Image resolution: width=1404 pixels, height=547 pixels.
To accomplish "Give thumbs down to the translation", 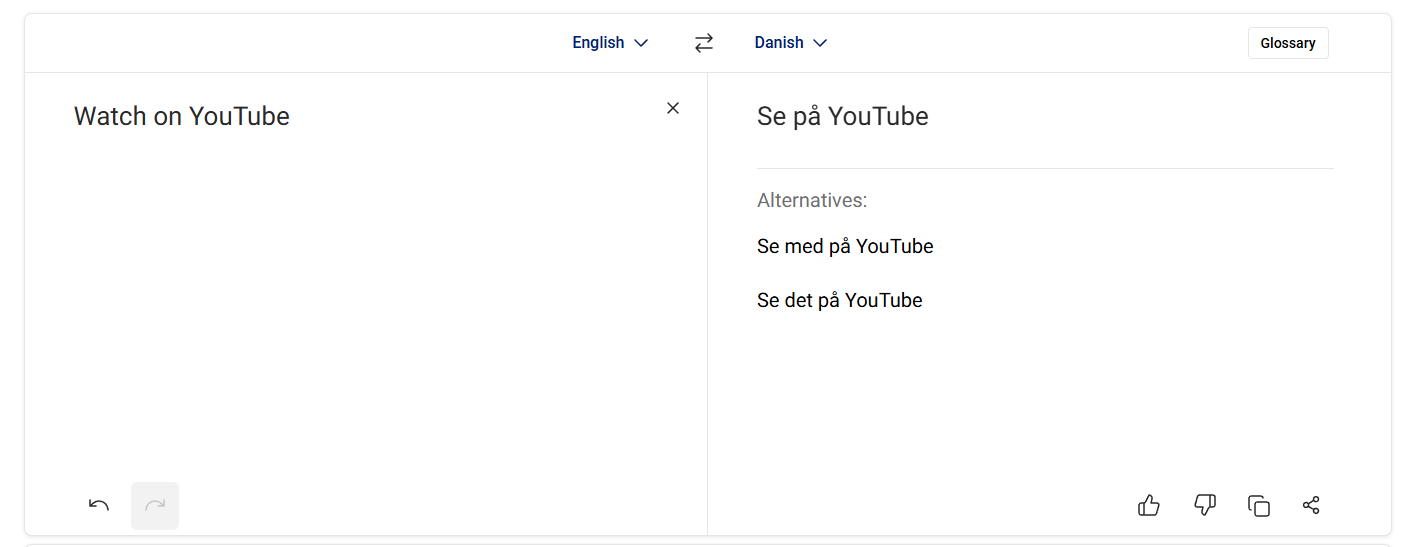I will (x=1205, y=505).
